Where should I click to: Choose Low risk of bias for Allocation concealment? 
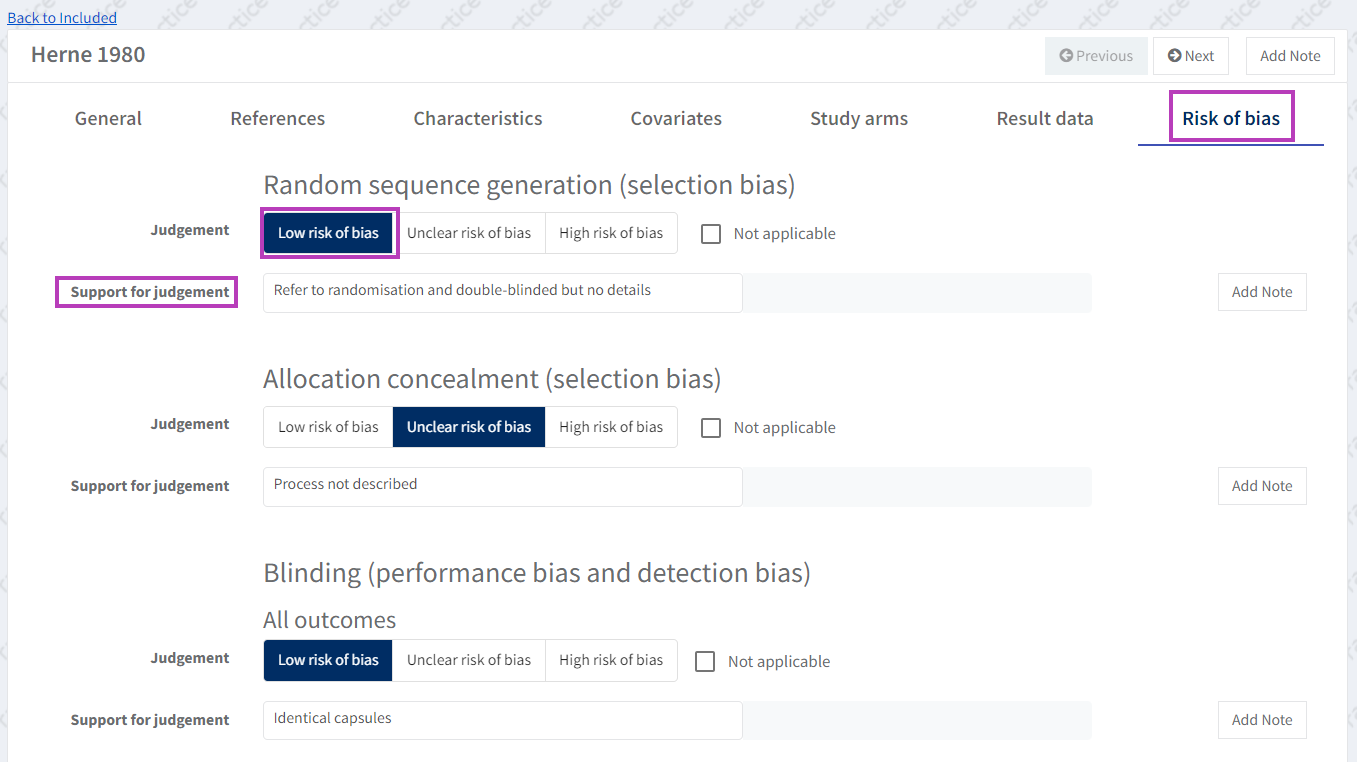pyautogui.click(x=328, y=427)
